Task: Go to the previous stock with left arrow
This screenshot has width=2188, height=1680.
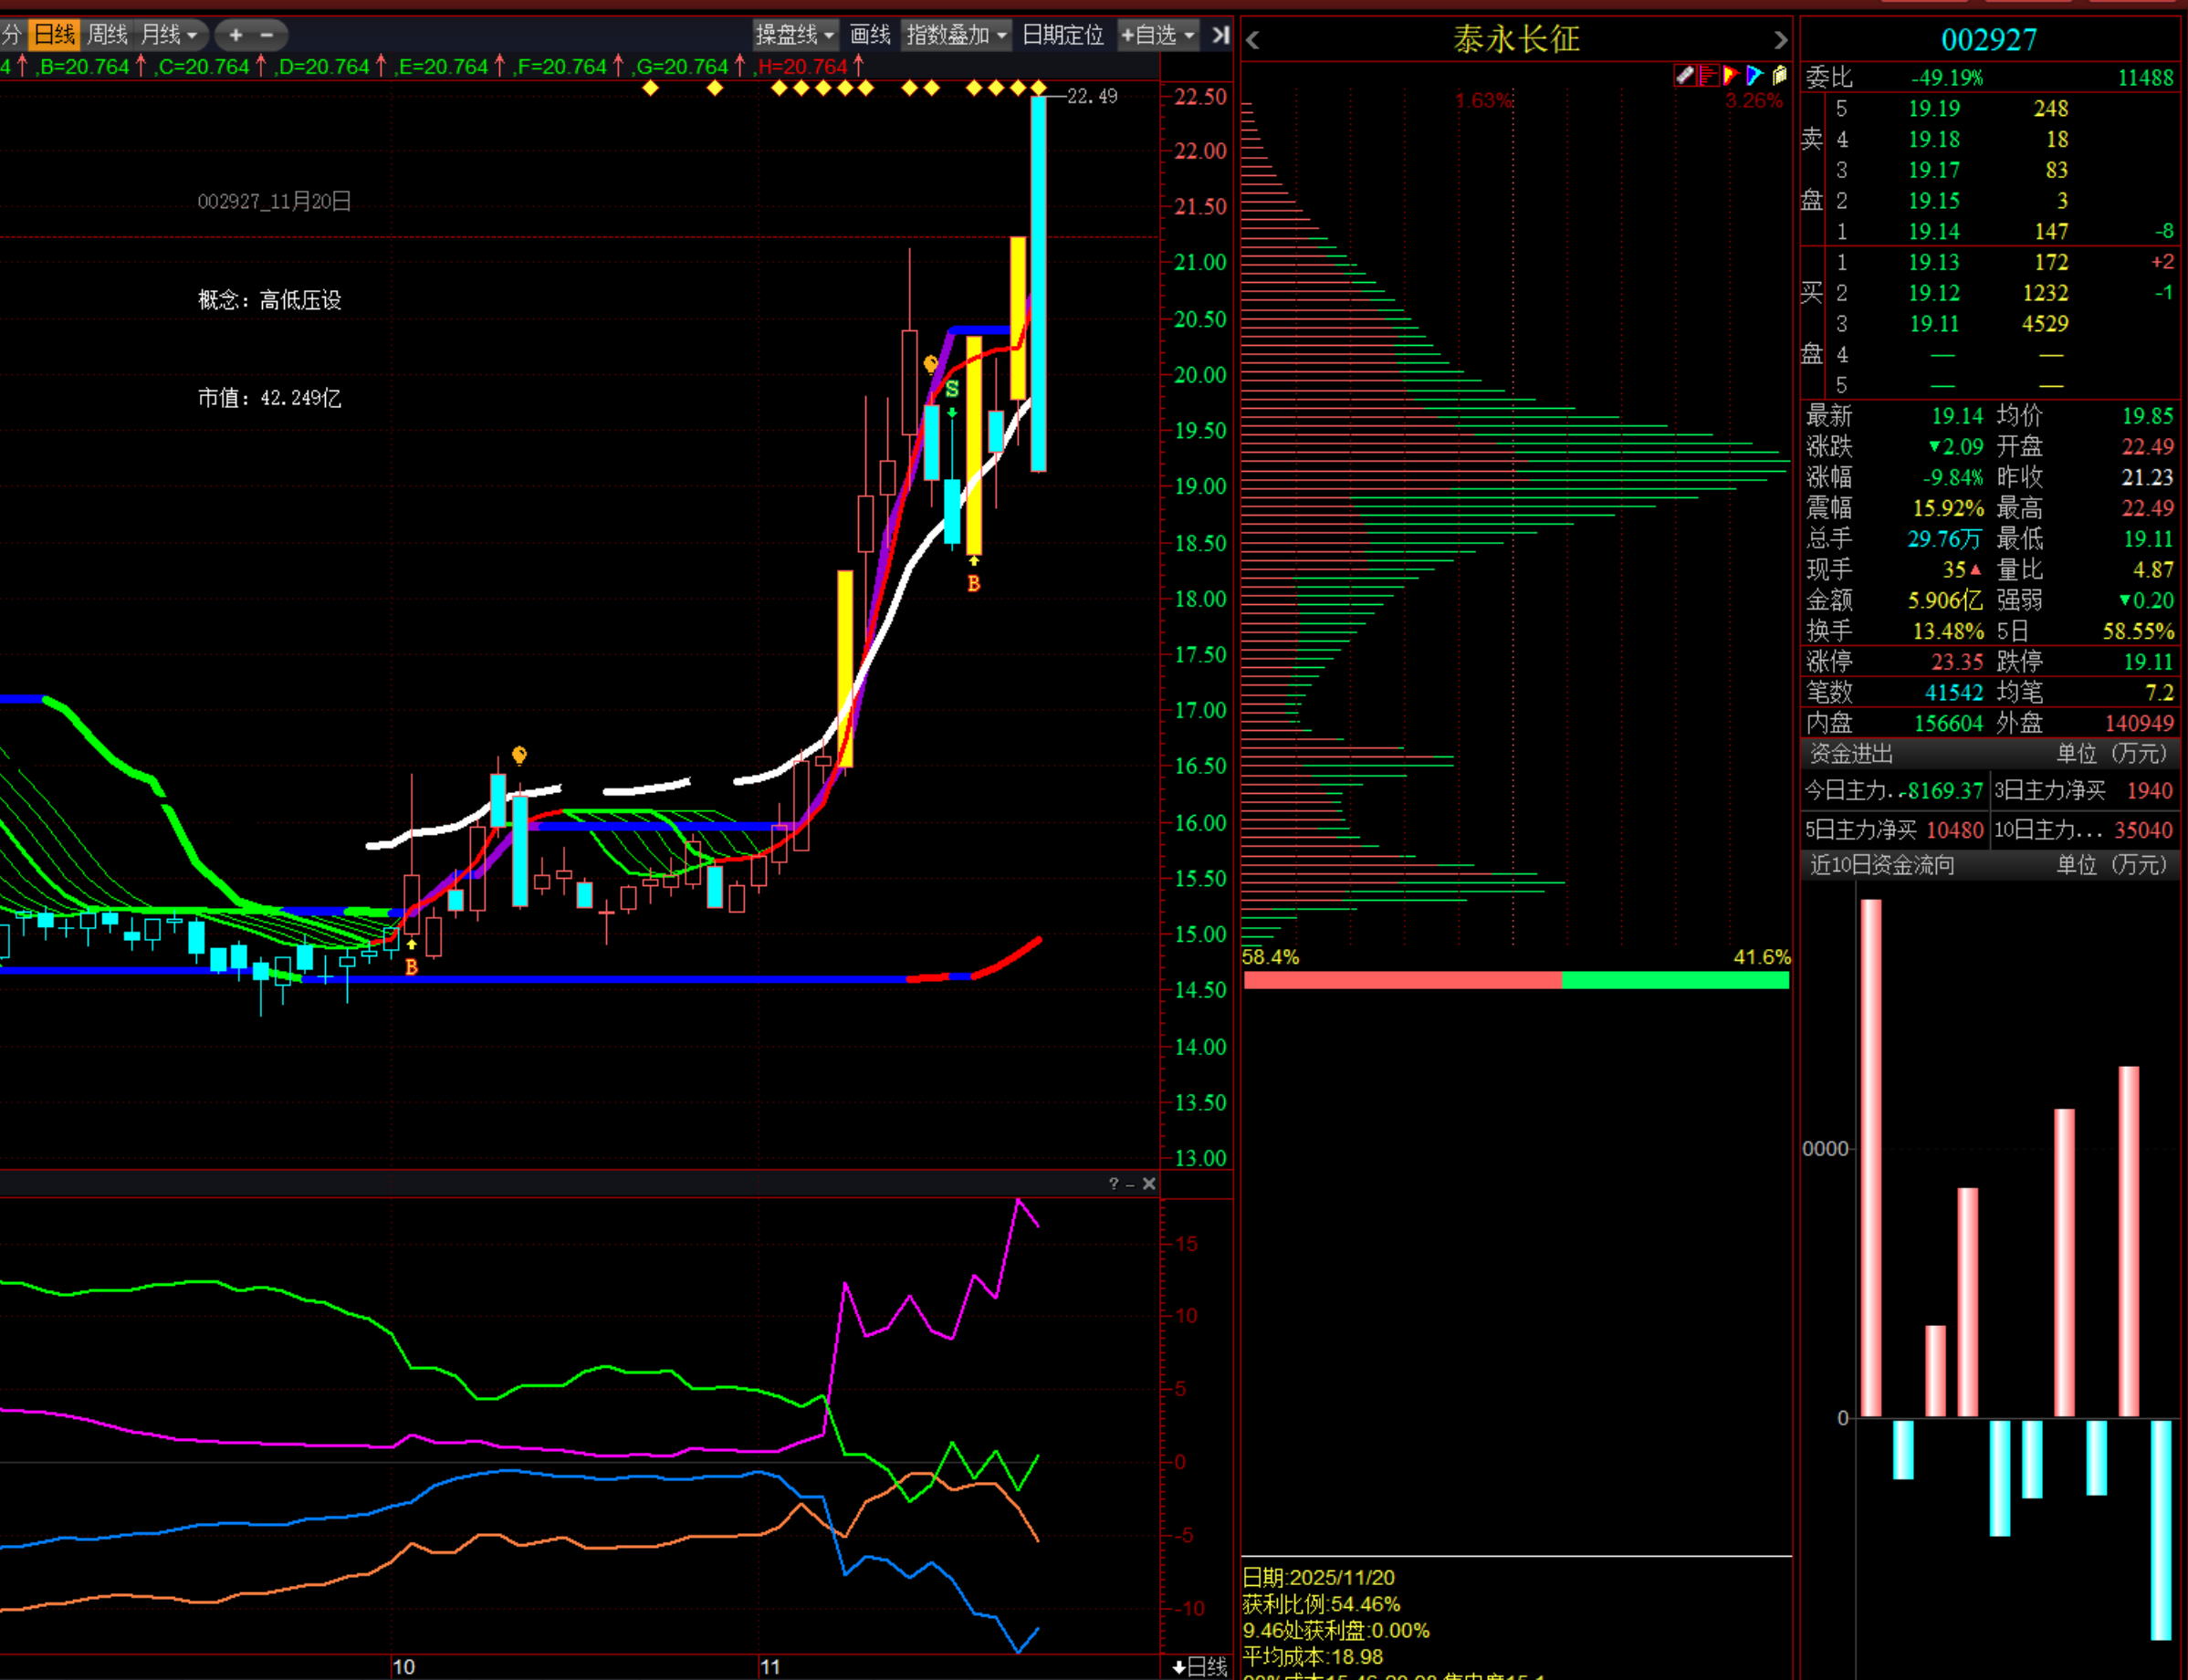Action: 1253,40
